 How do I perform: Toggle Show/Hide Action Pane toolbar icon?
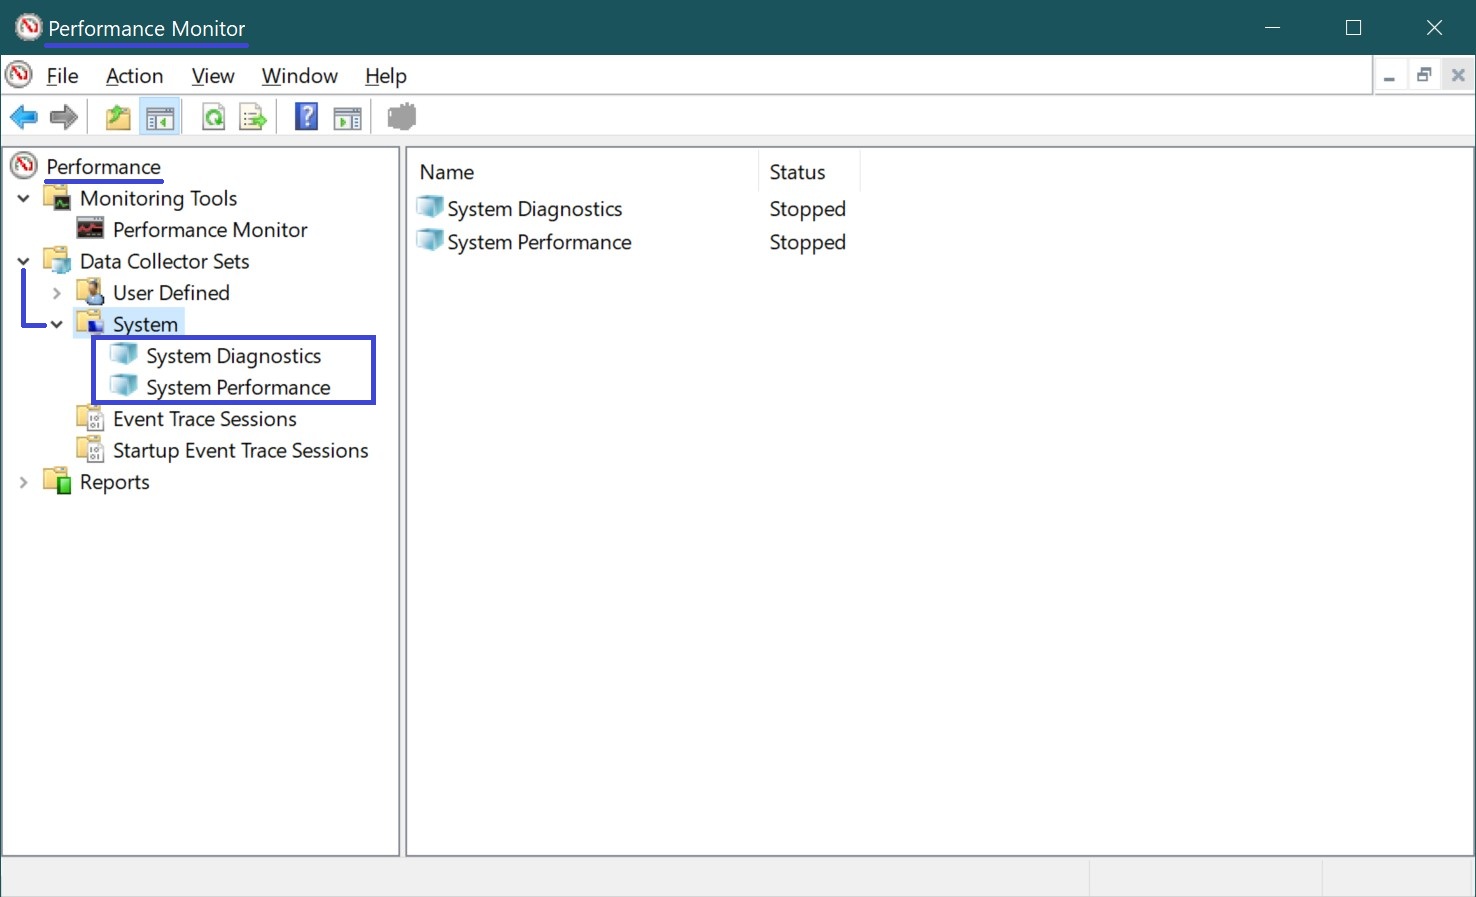(x=347, y=118)
